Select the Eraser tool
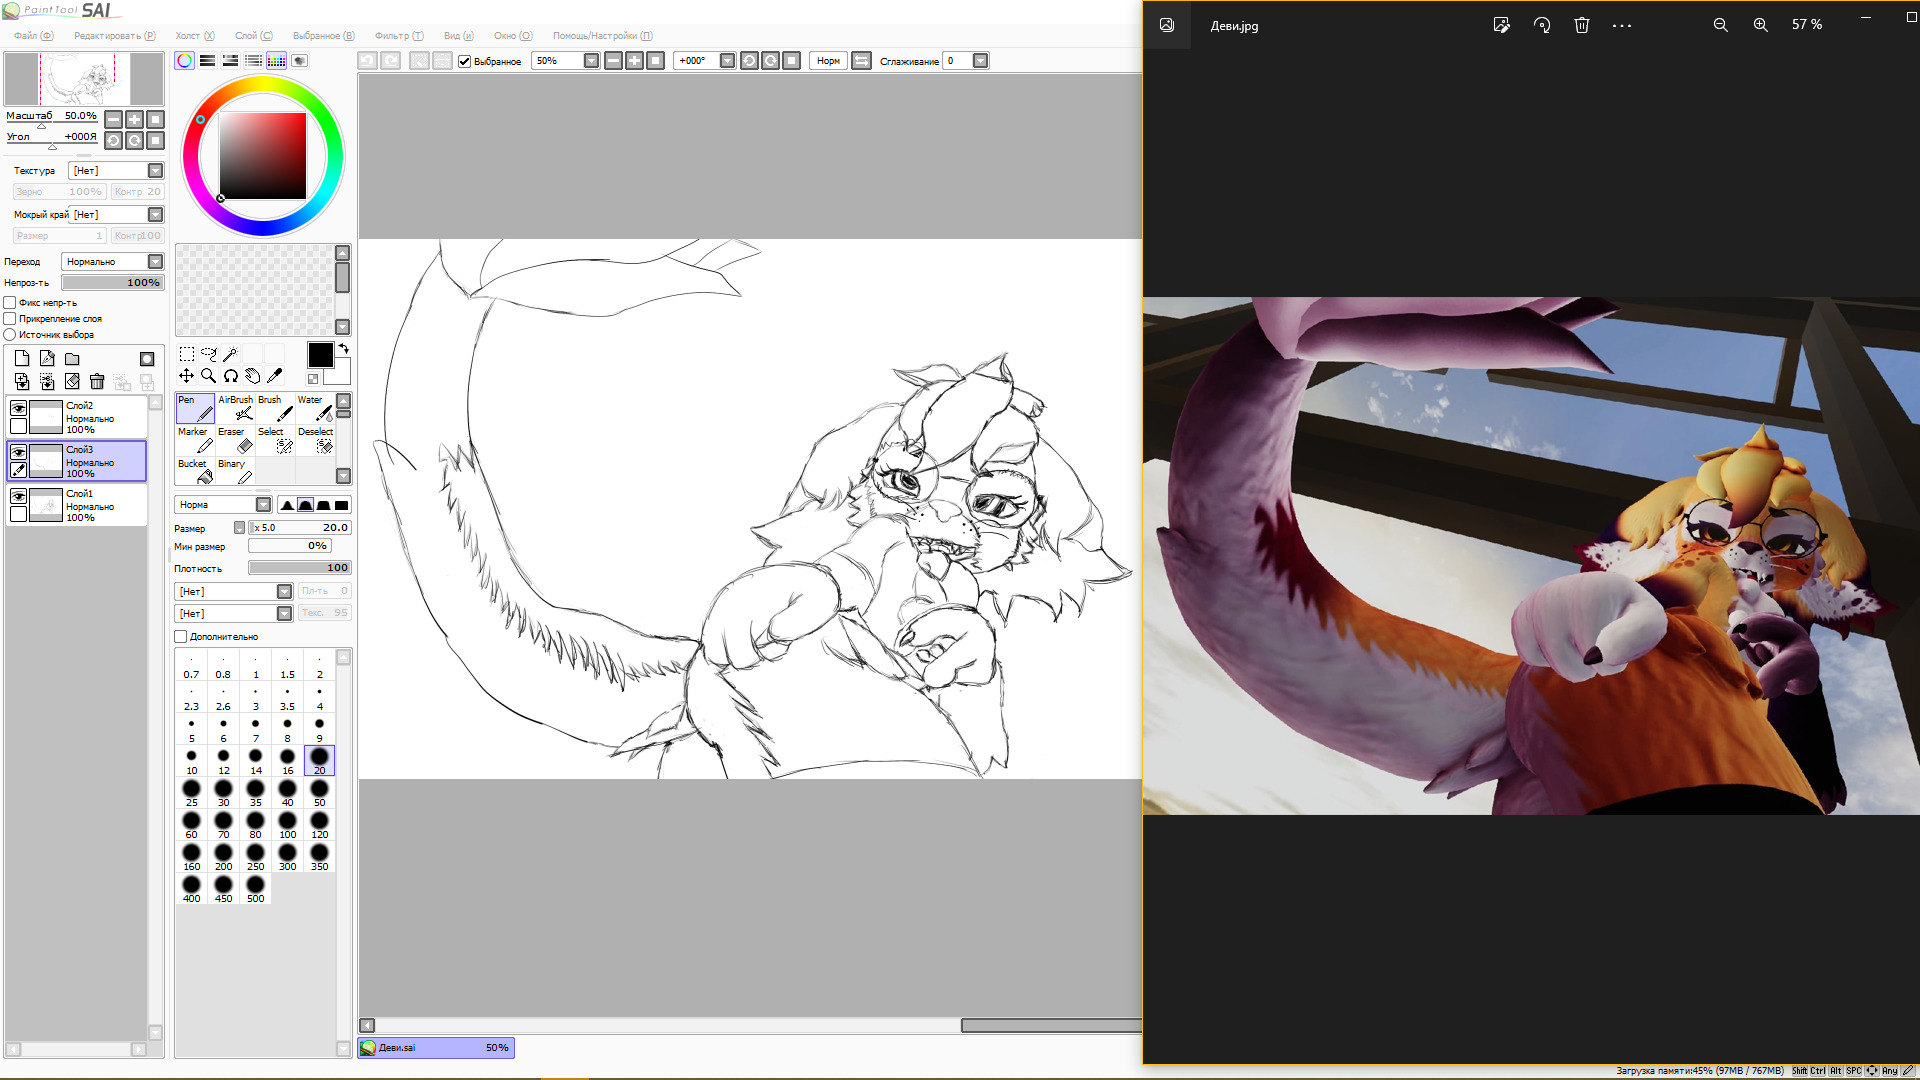 pyautogui.click(x=234, y=440)
